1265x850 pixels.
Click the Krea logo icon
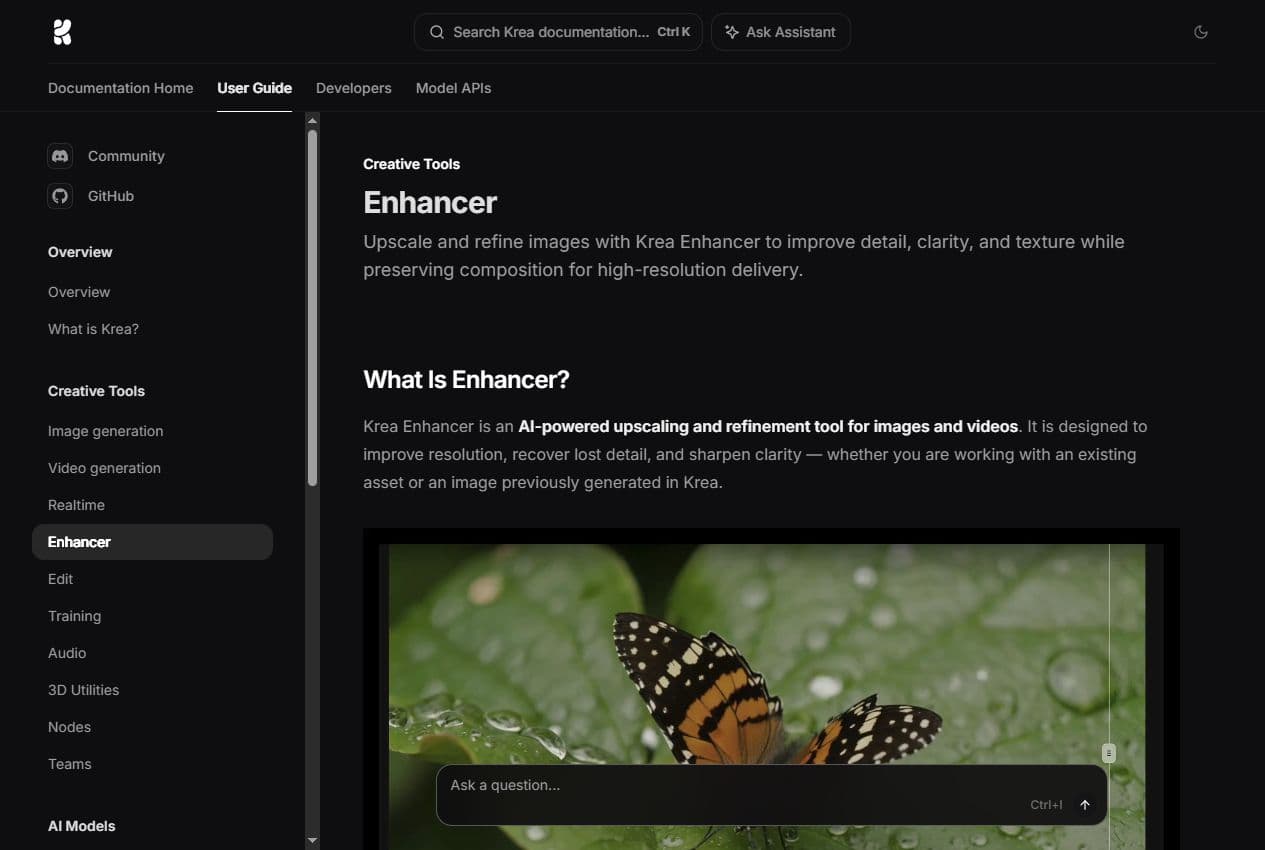tap(62, 32)
